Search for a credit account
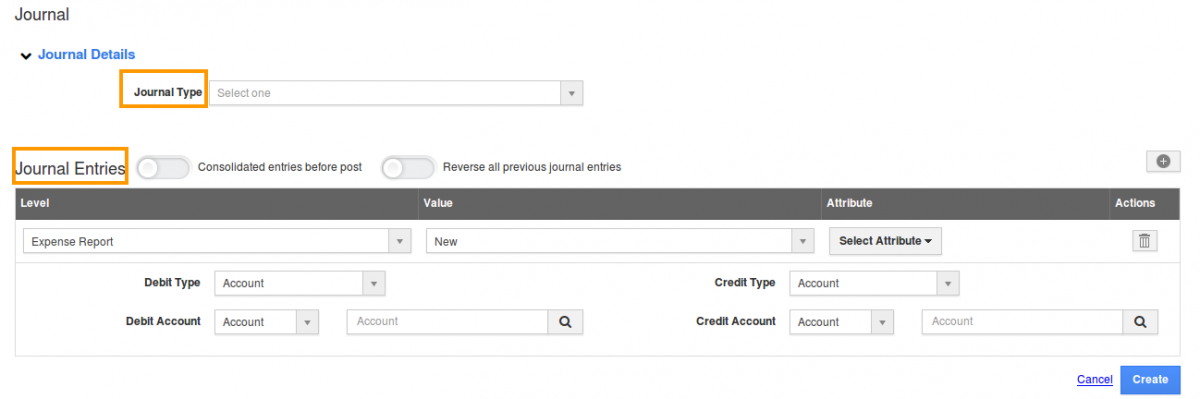The width and height of the screenshot is (1200, 399). [x=1140, y=322]
